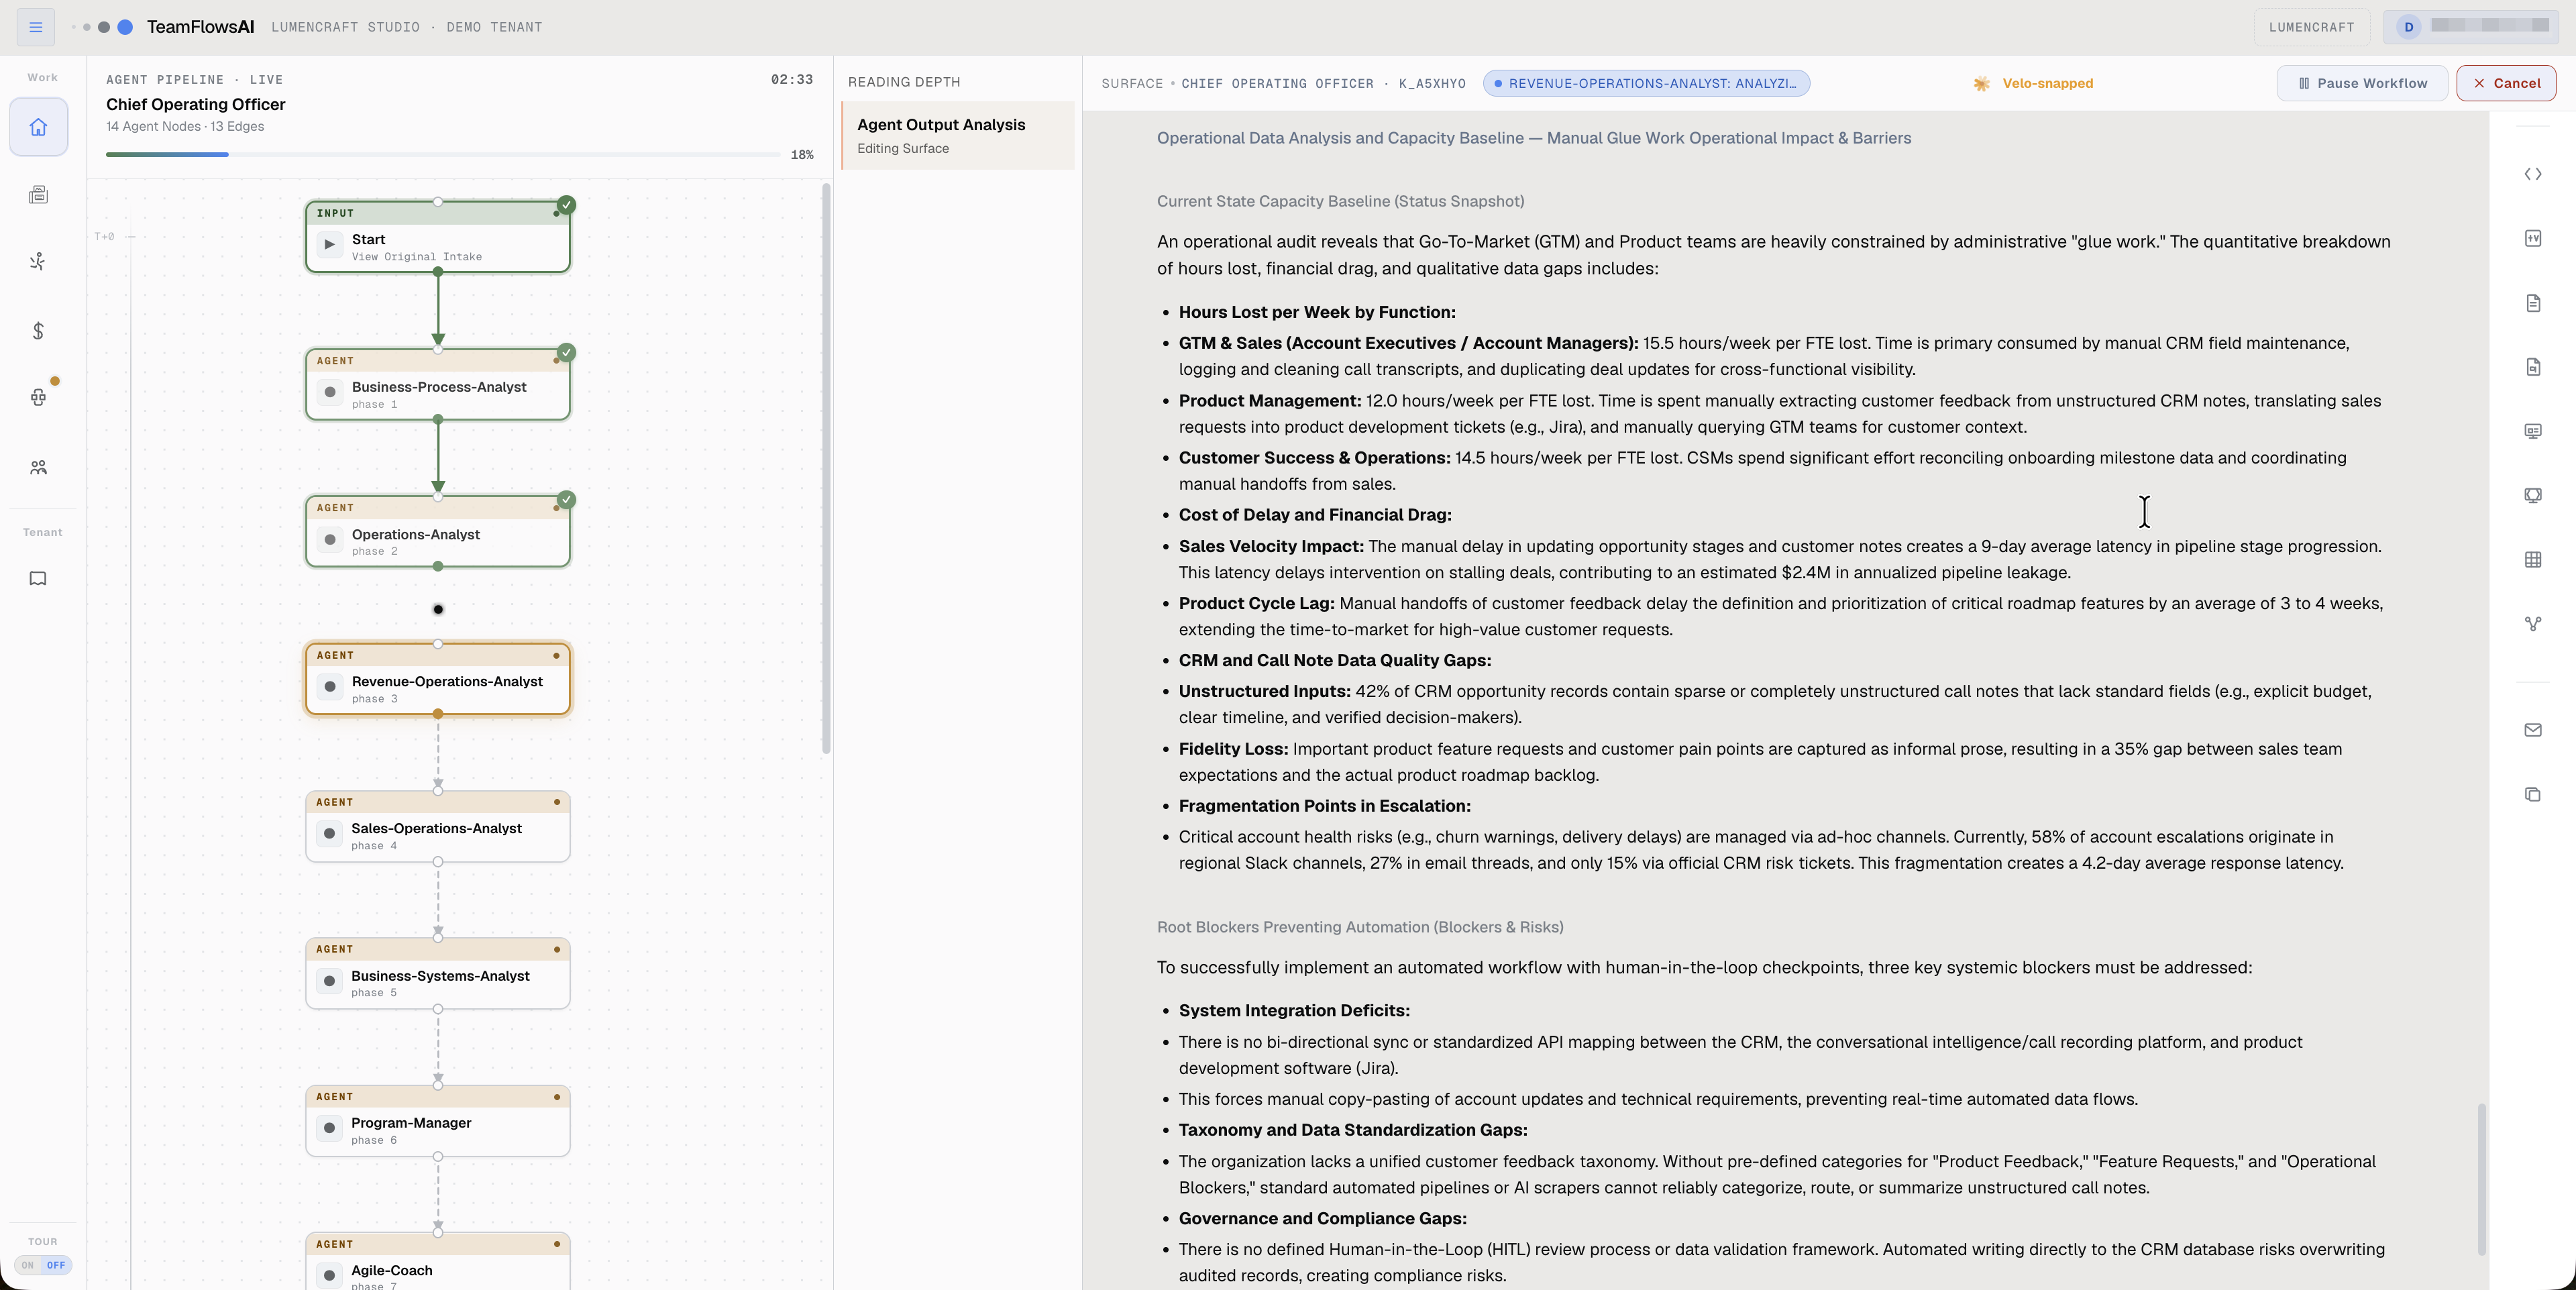Screen dimensions: 2576x1290
Task: Click the green checkmark on Business-Process-Analyst node
Action: pyautogui.click(x=567, y=352)
